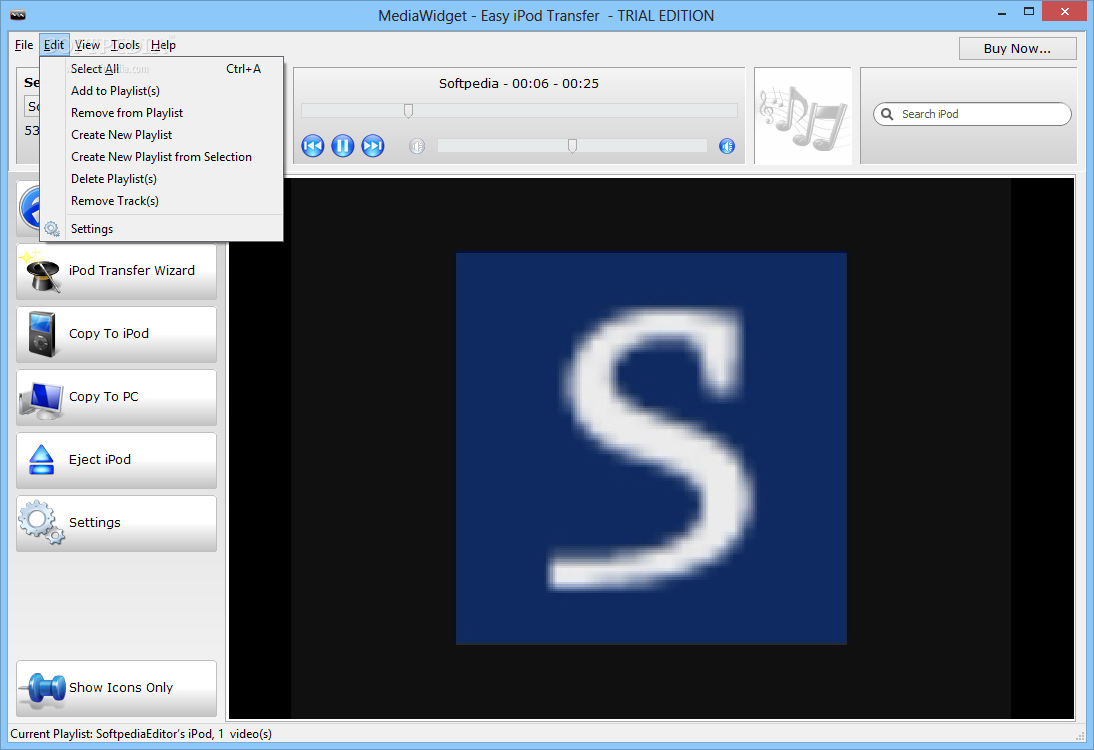Choose Create New Playlist entry
The width and height of the screenshot is (1094, 750).
click(161, 135)
